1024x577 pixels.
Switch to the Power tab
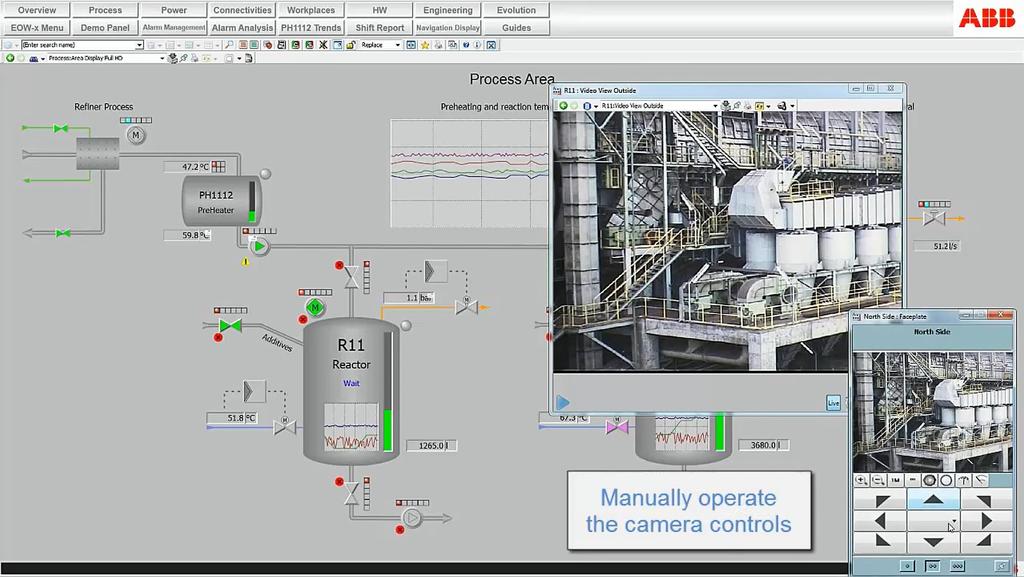pos(174,10)
